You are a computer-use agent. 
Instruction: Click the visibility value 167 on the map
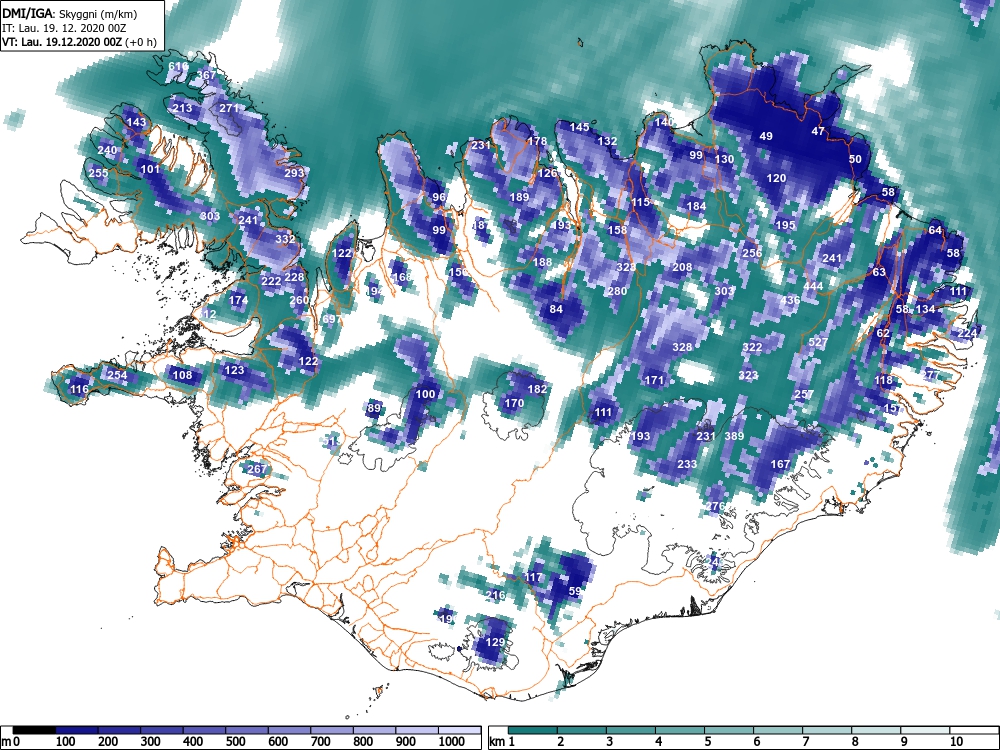click(x=781, y=464)
